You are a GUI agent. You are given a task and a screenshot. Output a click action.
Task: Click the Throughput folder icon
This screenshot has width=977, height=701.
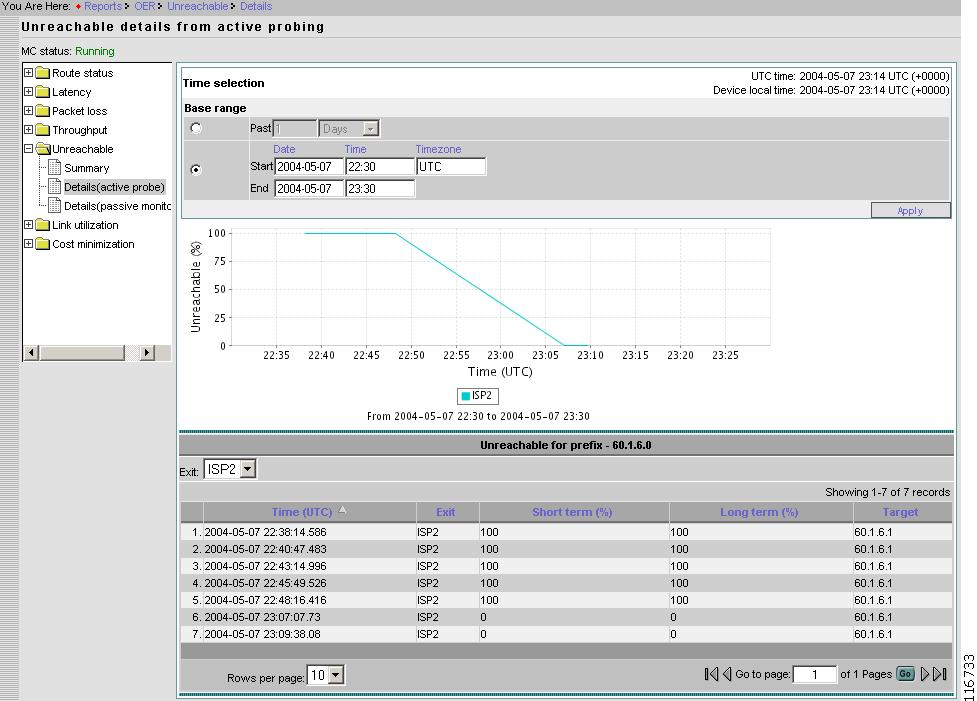(43, 130)
